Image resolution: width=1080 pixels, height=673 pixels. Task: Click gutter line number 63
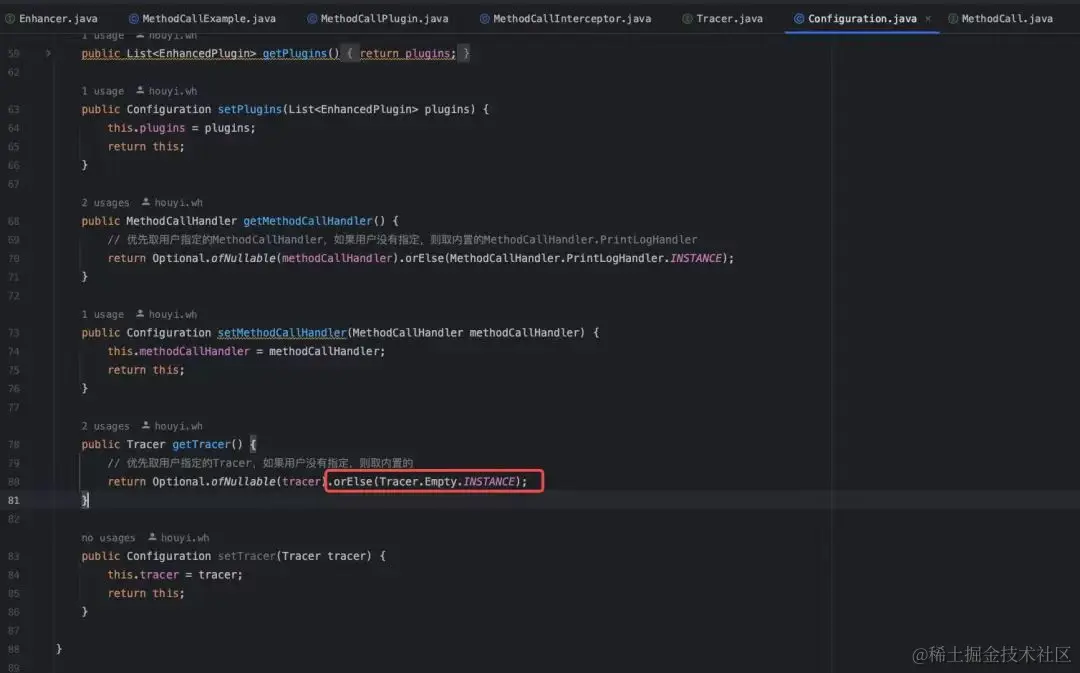pyautogui.click(x=14, y=109)
